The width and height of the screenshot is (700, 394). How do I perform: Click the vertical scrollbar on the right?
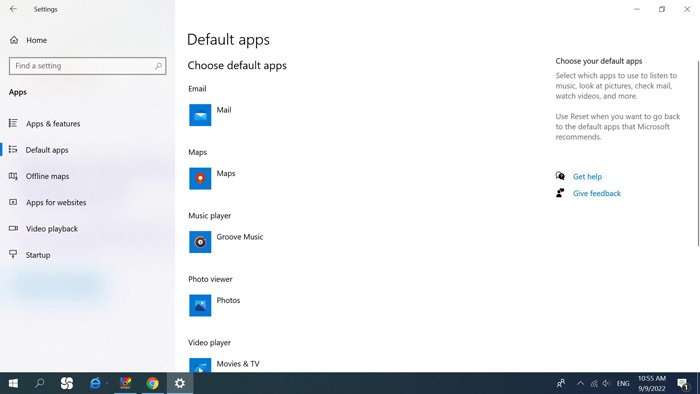(698, 153)
